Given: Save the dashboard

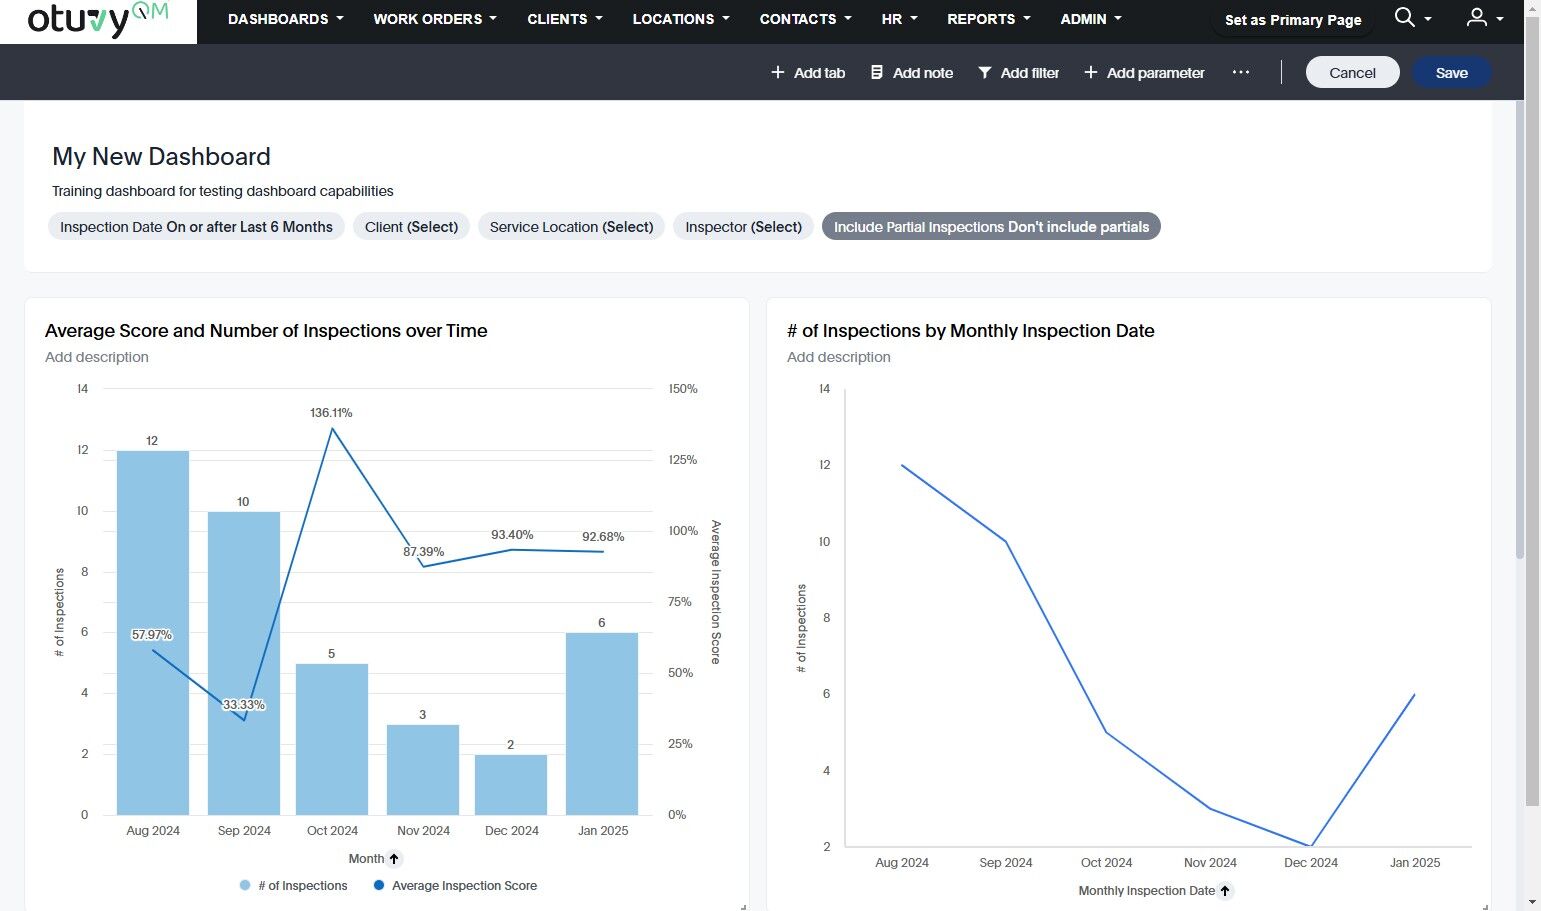Looking at the screenshot, I should tap(1451, 72).
